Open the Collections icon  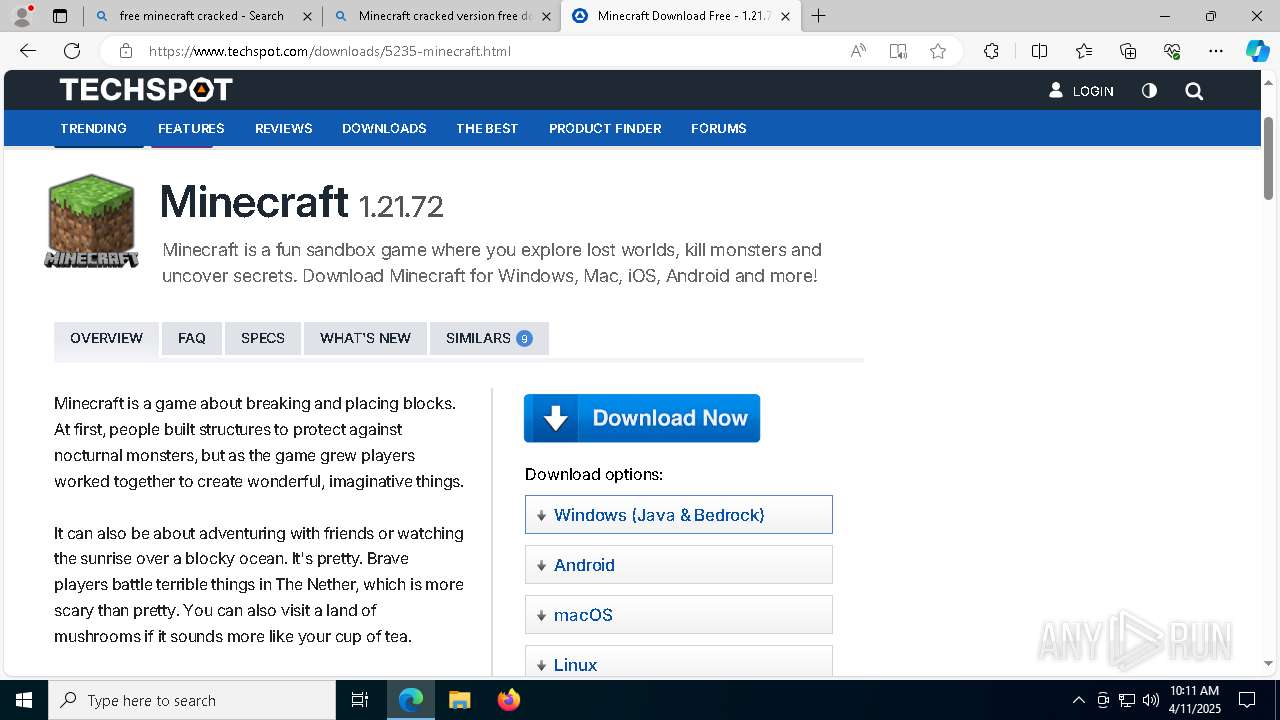pyautogui.click(x=1128, y=51)
